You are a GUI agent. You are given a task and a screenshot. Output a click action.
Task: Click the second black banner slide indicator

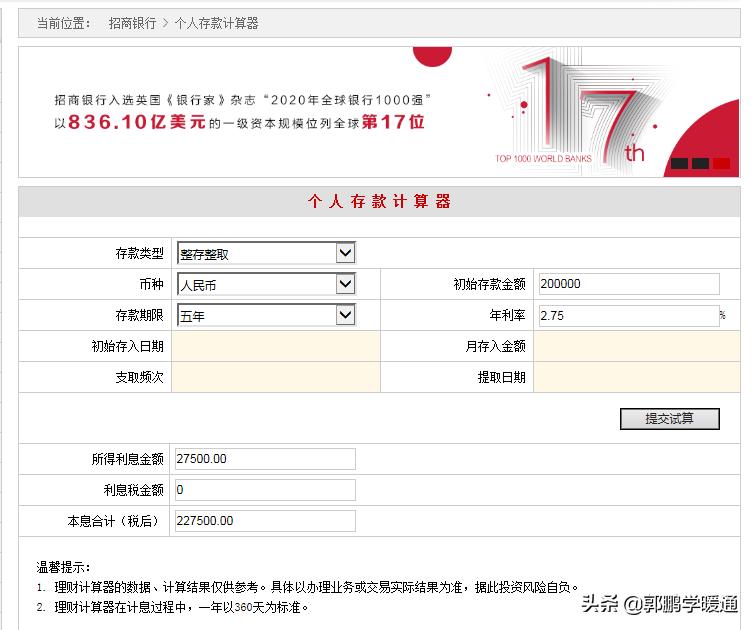[x=700, y=163]
